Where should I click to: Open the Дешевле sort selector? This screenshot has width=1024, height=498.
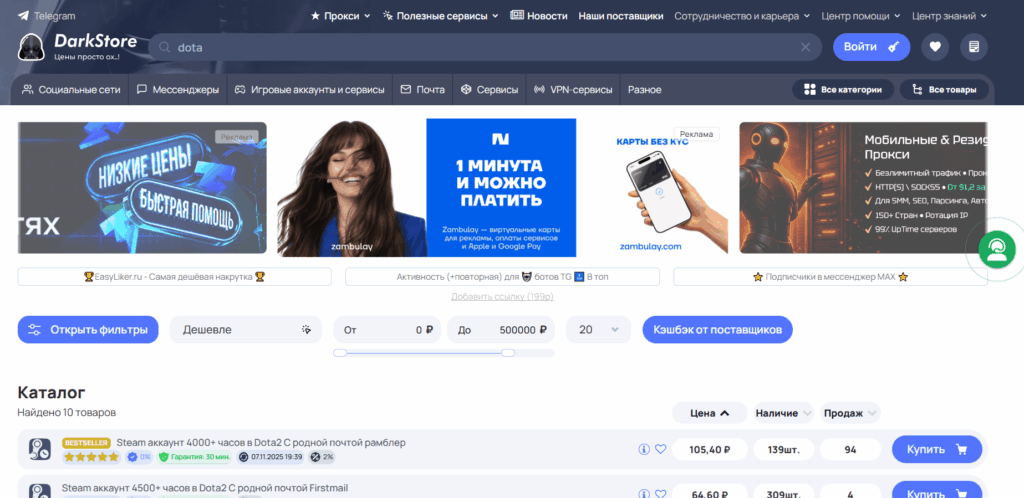(246, 330)
